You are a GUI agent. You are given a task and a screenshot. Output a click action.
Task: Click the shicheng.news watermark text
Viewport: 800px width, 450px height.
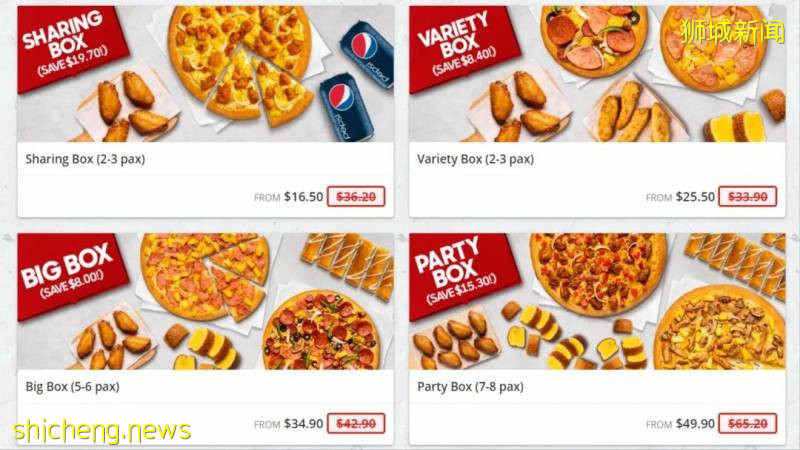click(102, 431)
